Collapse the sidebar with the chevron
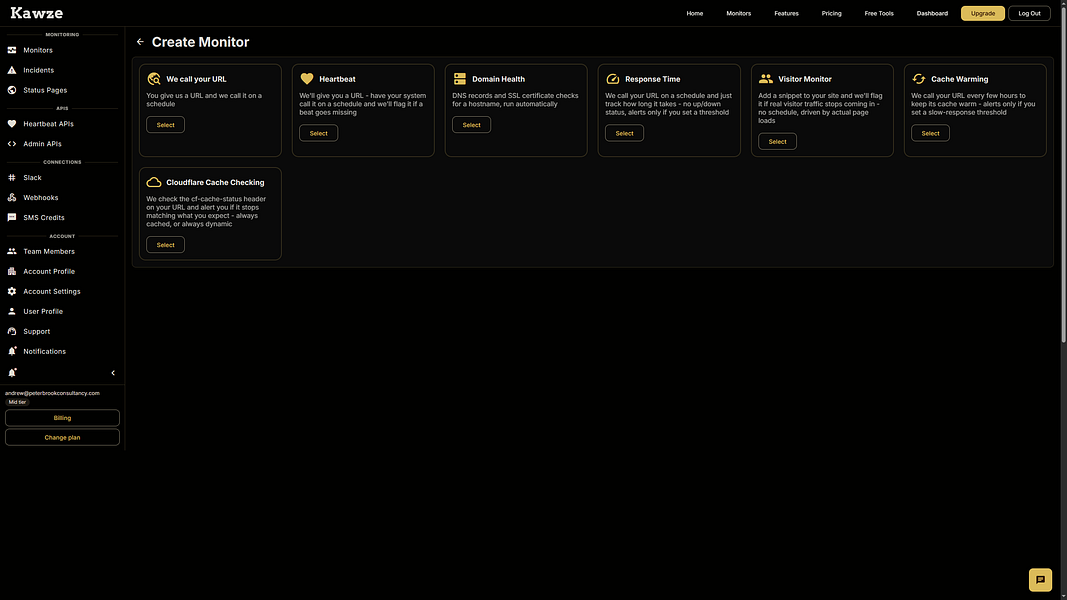This screenshot has width=1067, height=600. coord(113,373)
